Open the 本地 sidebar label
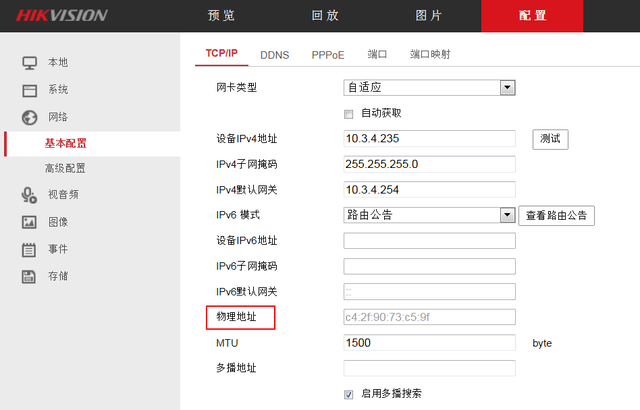Screen dimensions: 640x410 point(58,62)
